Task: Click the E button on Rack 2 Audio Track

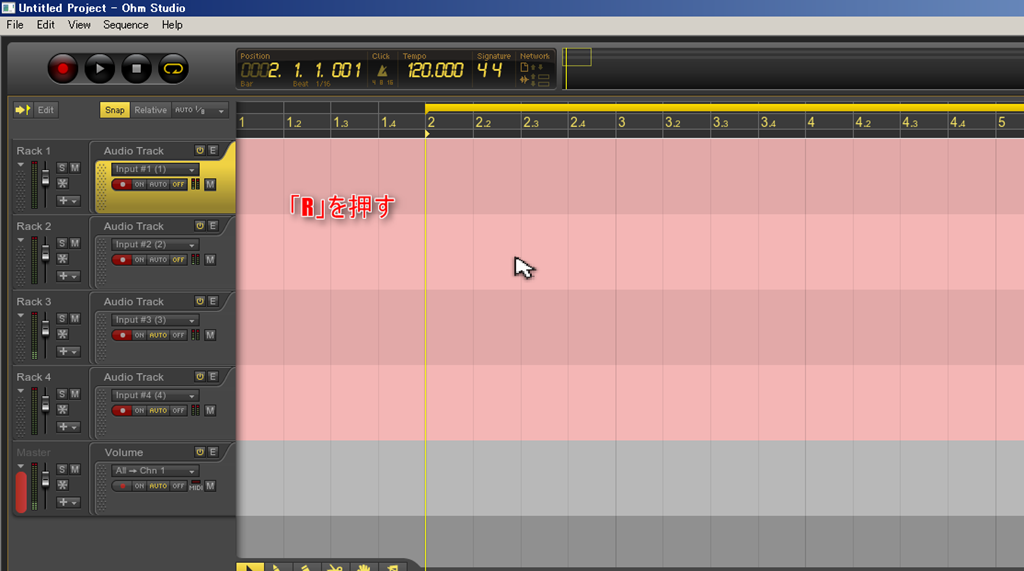Action: [213, 225]
